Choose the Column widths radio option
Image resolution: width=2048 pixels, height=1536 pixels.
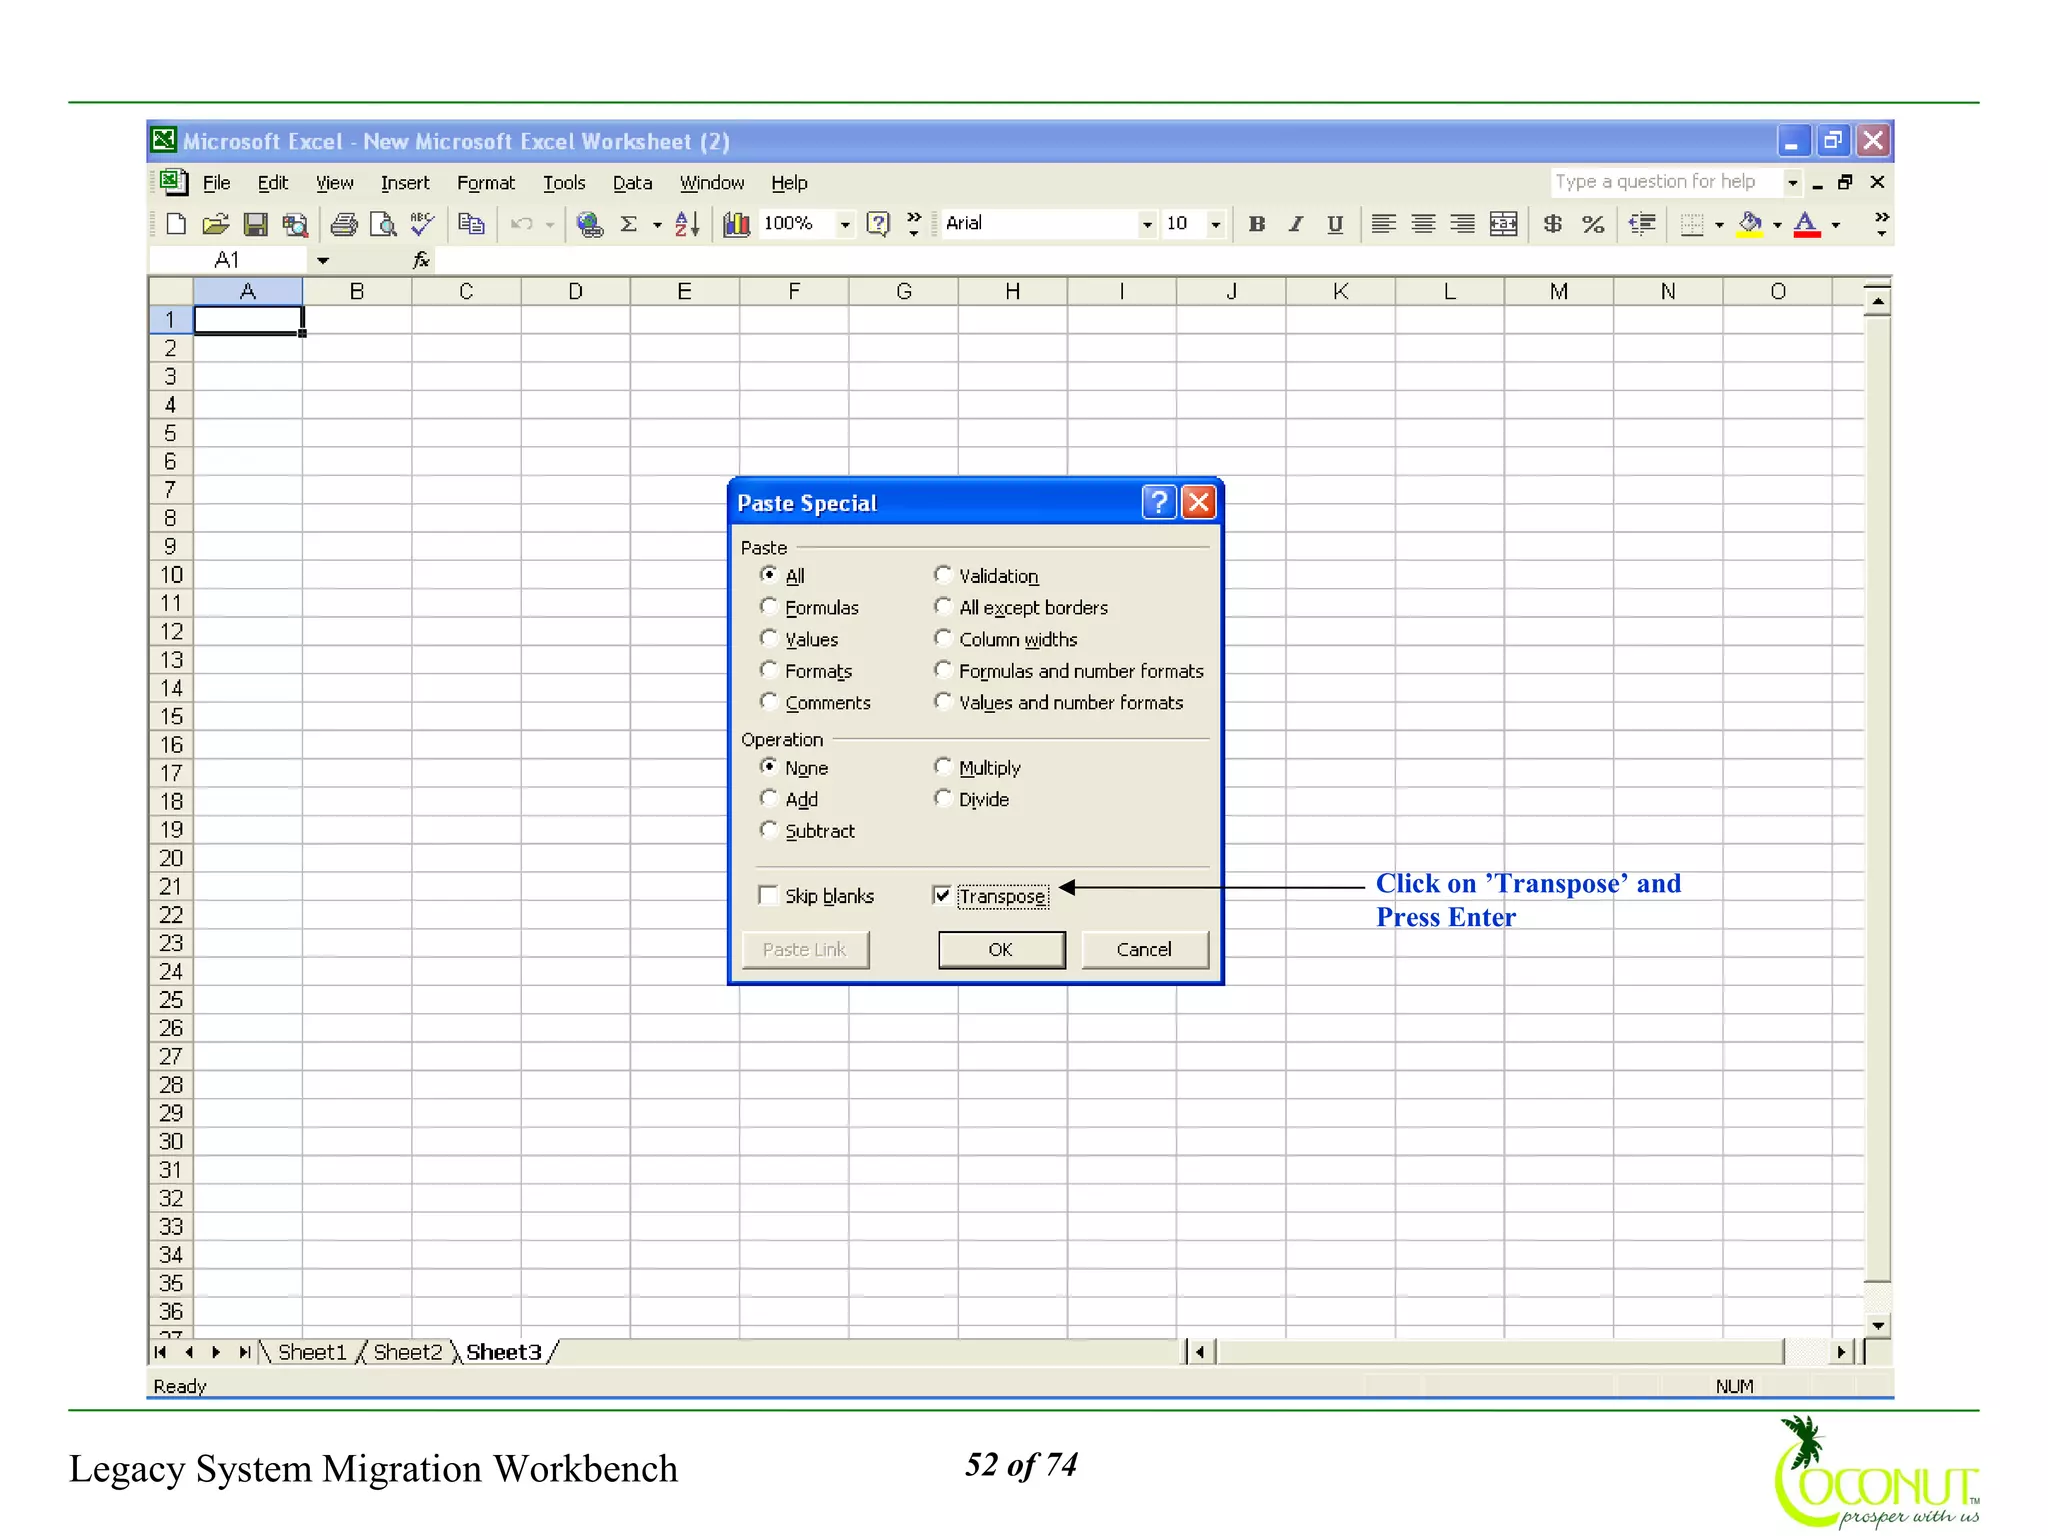pos(942,638)
